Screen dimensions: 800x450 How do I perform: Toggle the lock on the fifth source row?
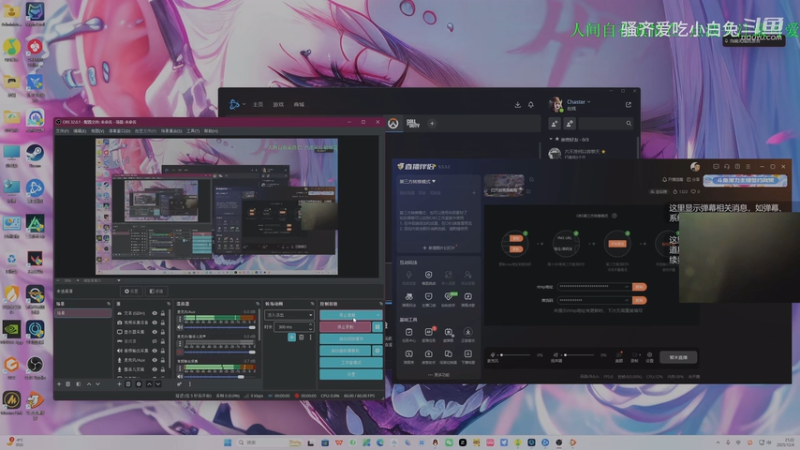pyautogui.click(x=163, y=351)
